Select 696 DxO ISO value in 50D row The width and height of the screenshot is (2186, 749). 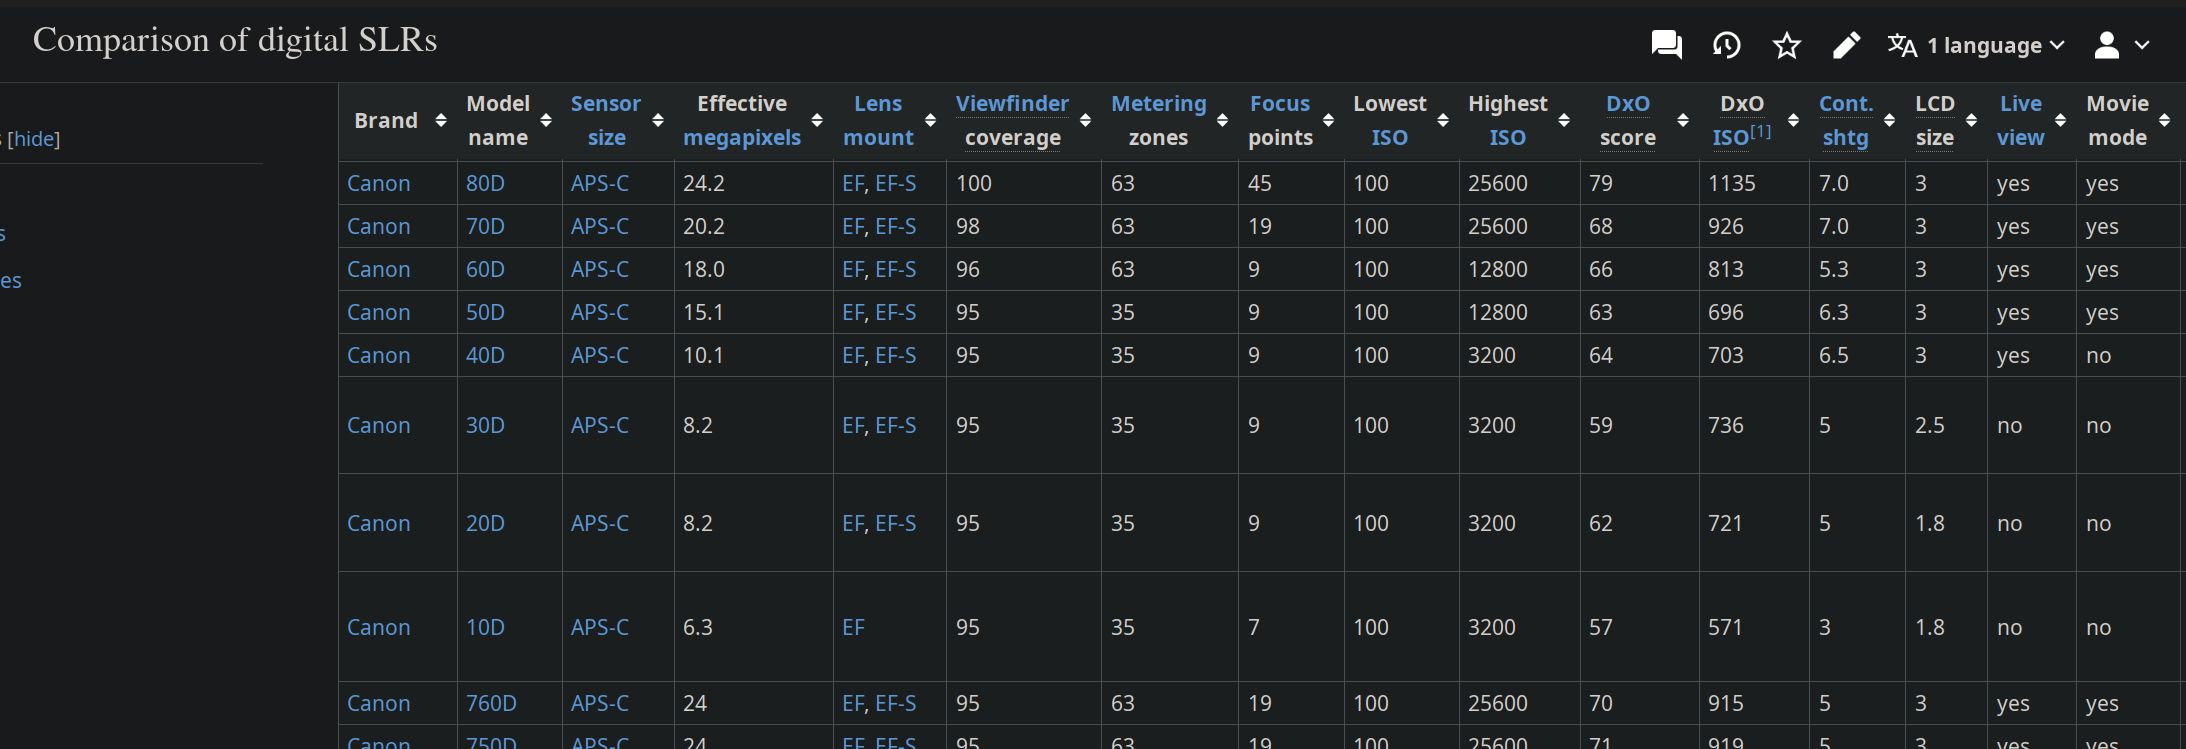coord(1726,312)
